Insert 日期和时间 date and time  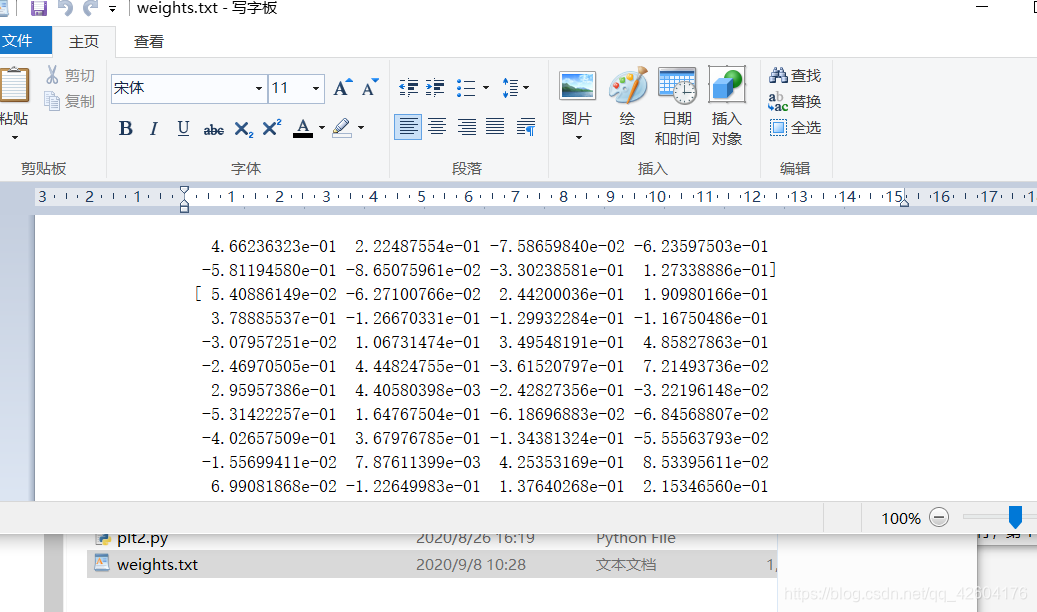point(677,106)
